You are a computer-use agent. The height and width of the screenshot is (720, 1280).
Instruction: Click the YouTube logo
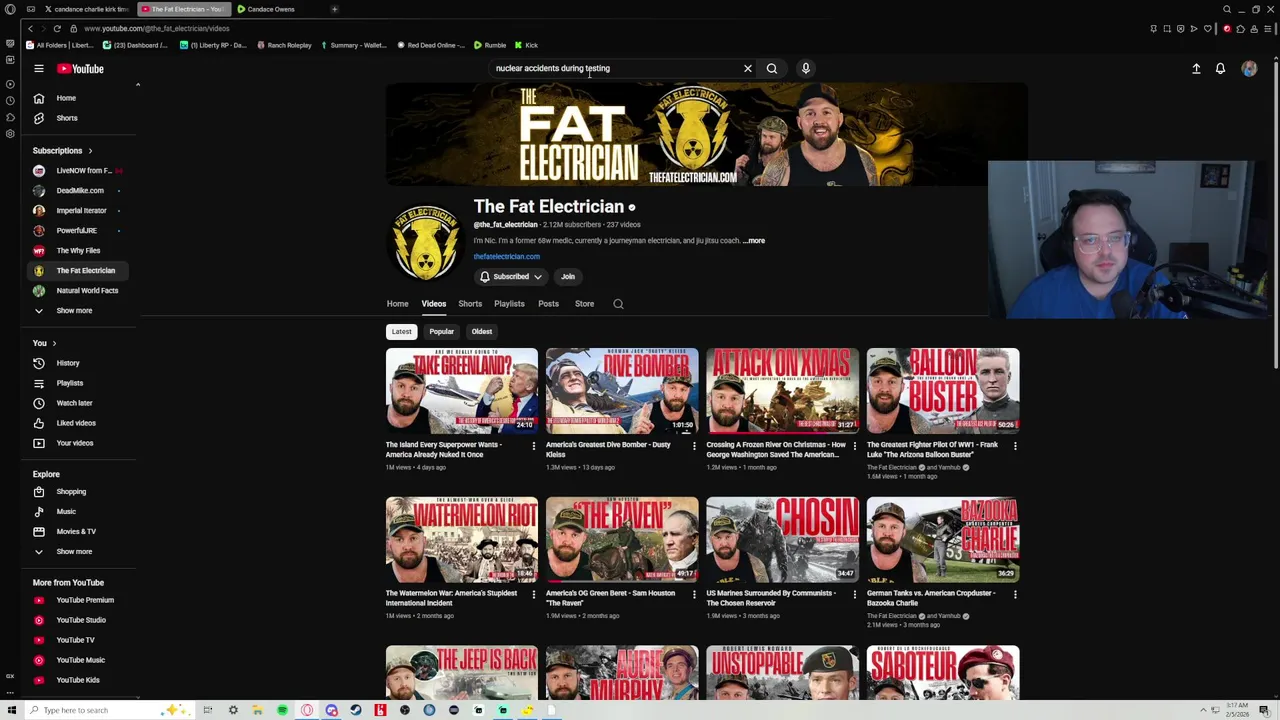(x=80, y=69)
